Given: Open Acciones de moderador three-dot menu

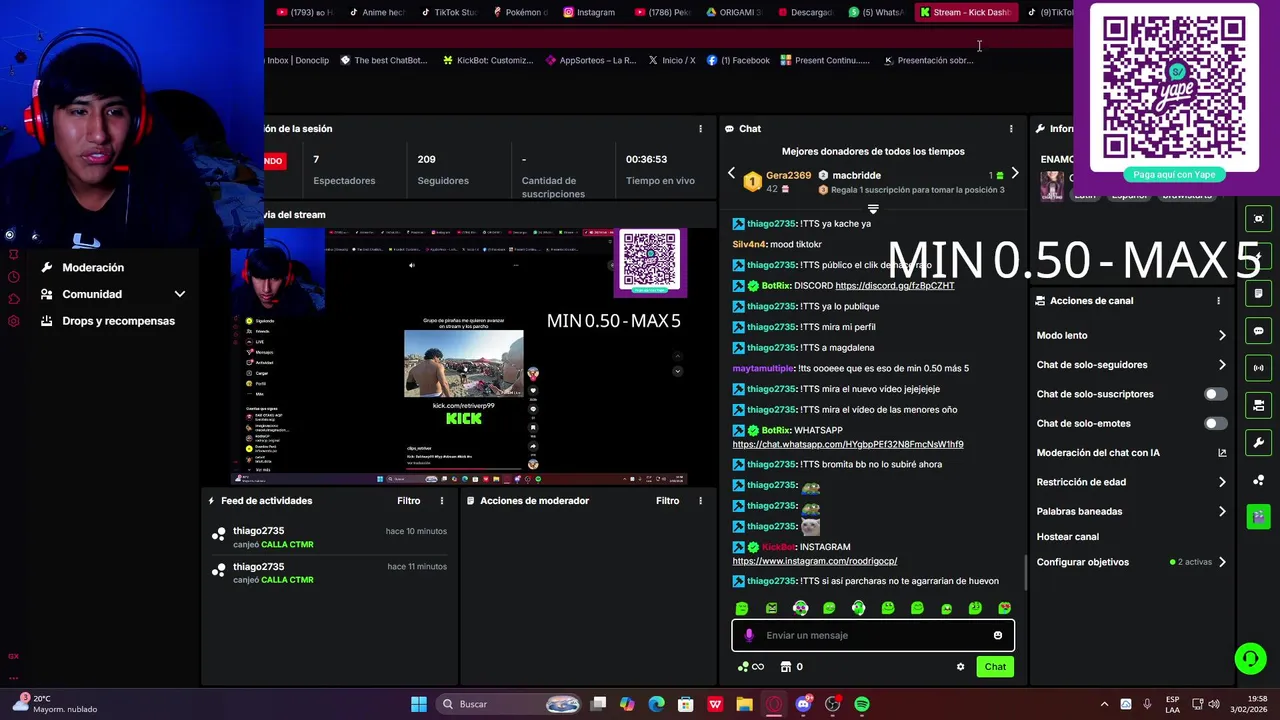Looking at the screenshot, I should point(700,501).
